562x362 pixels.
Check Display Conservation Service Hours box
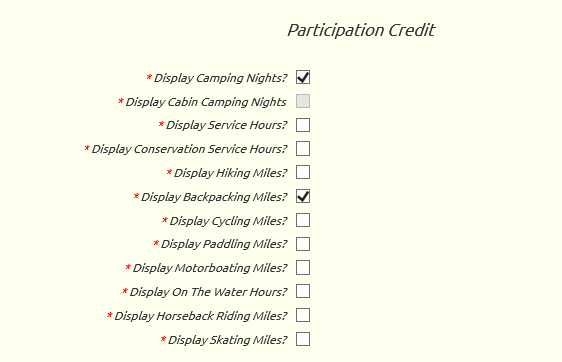pyautogui.click(x=303, y=149)
